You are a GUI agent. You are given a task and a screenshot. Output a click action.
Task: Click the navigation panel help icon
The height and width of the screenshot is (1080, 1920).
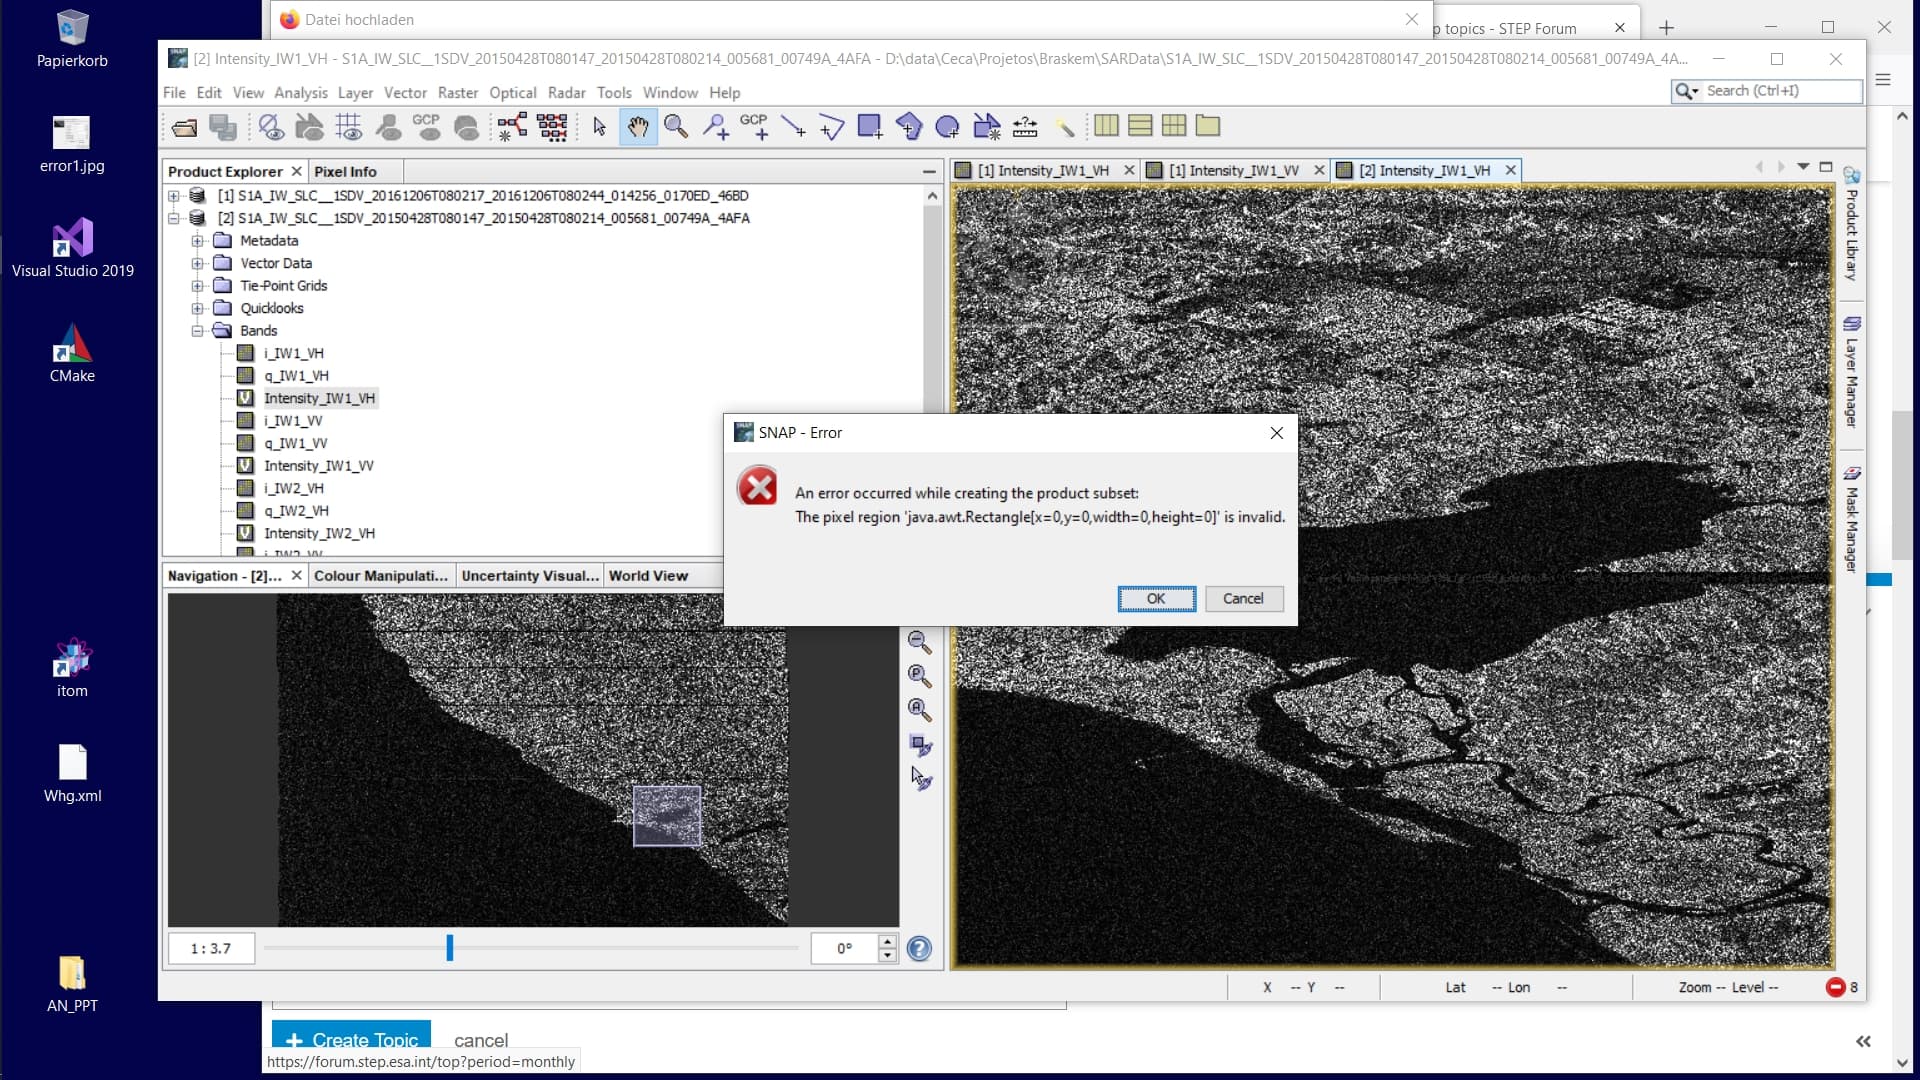tap(919, 949)
